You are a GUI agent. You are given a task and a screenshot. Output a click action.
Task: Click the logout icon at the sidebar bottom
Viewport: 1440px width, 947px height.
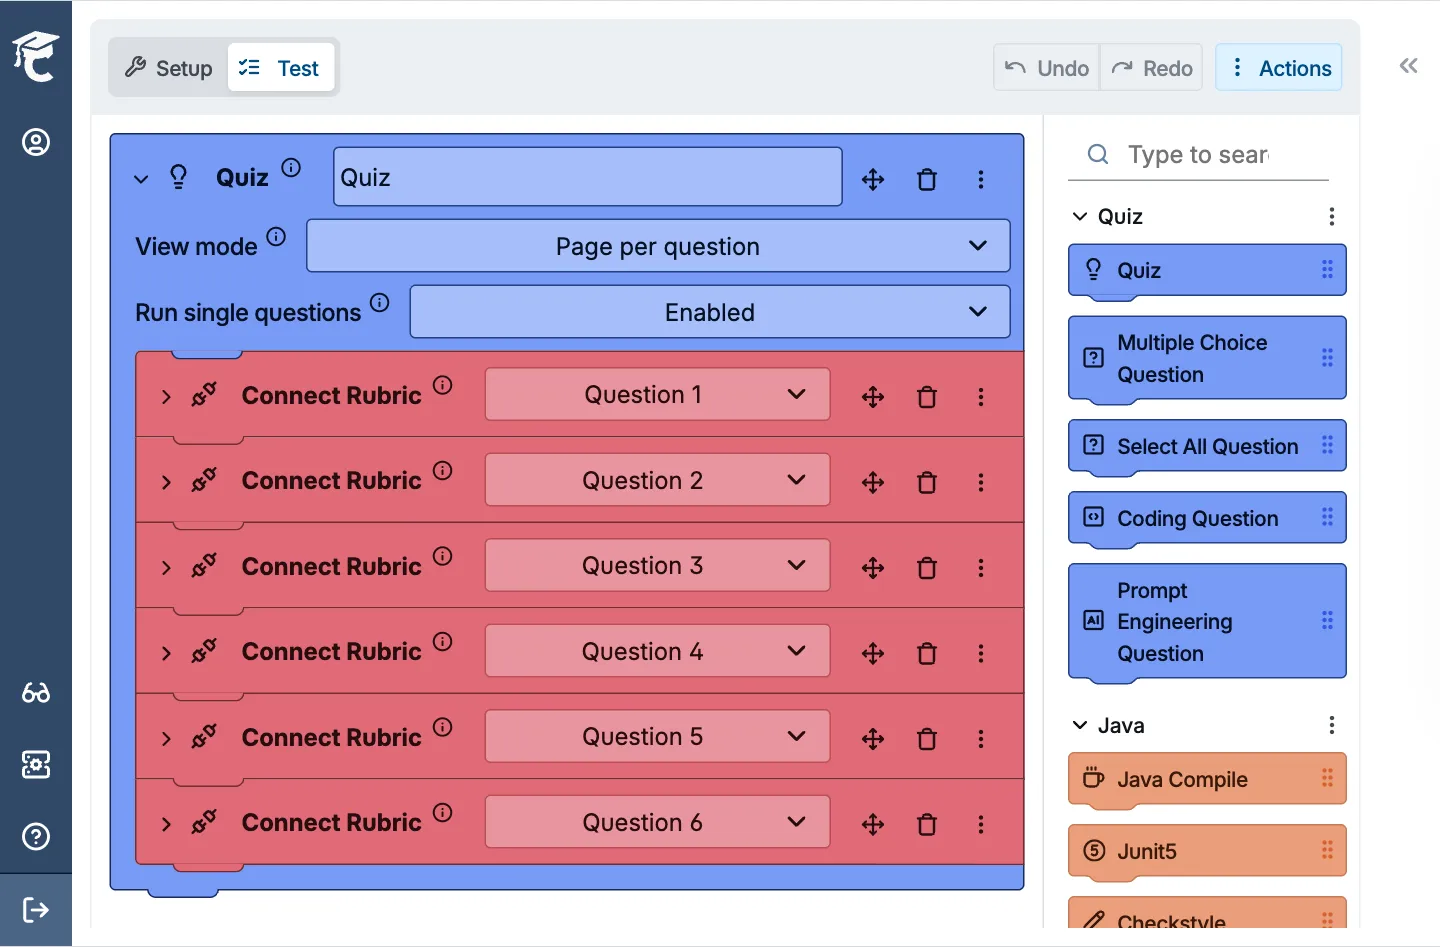coord(36,910)
